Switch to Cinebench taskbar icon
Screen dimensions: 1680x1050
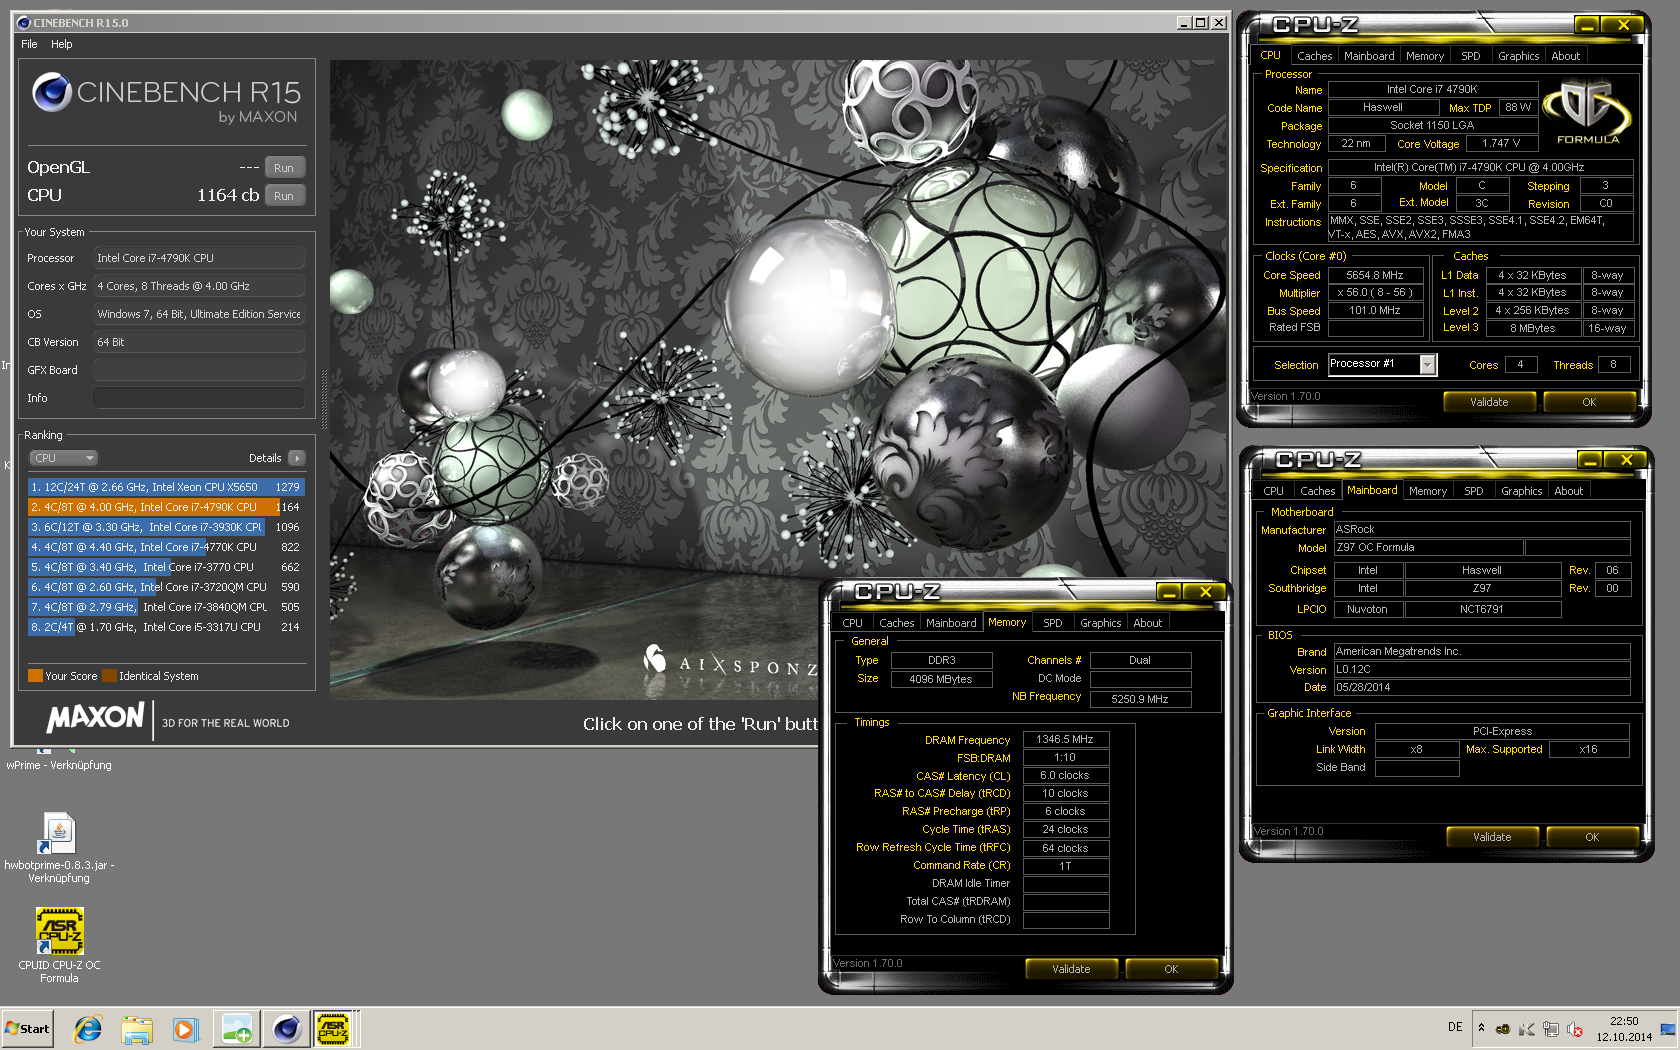pyautogui.click(x=287, y=1028)
